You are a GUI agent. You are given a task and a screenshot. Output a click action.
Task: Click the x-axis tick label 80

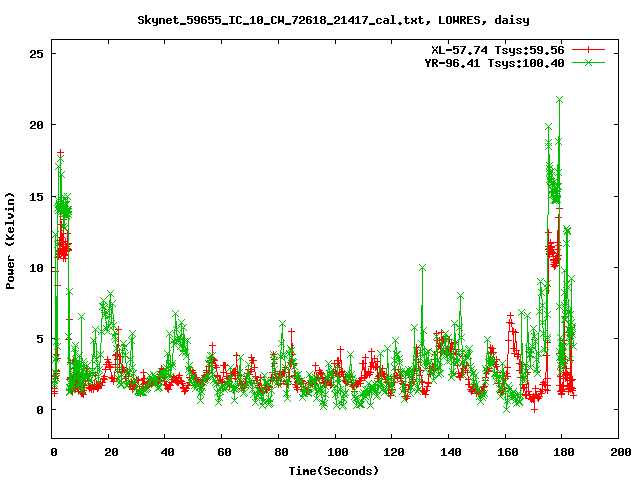point(281,452)
